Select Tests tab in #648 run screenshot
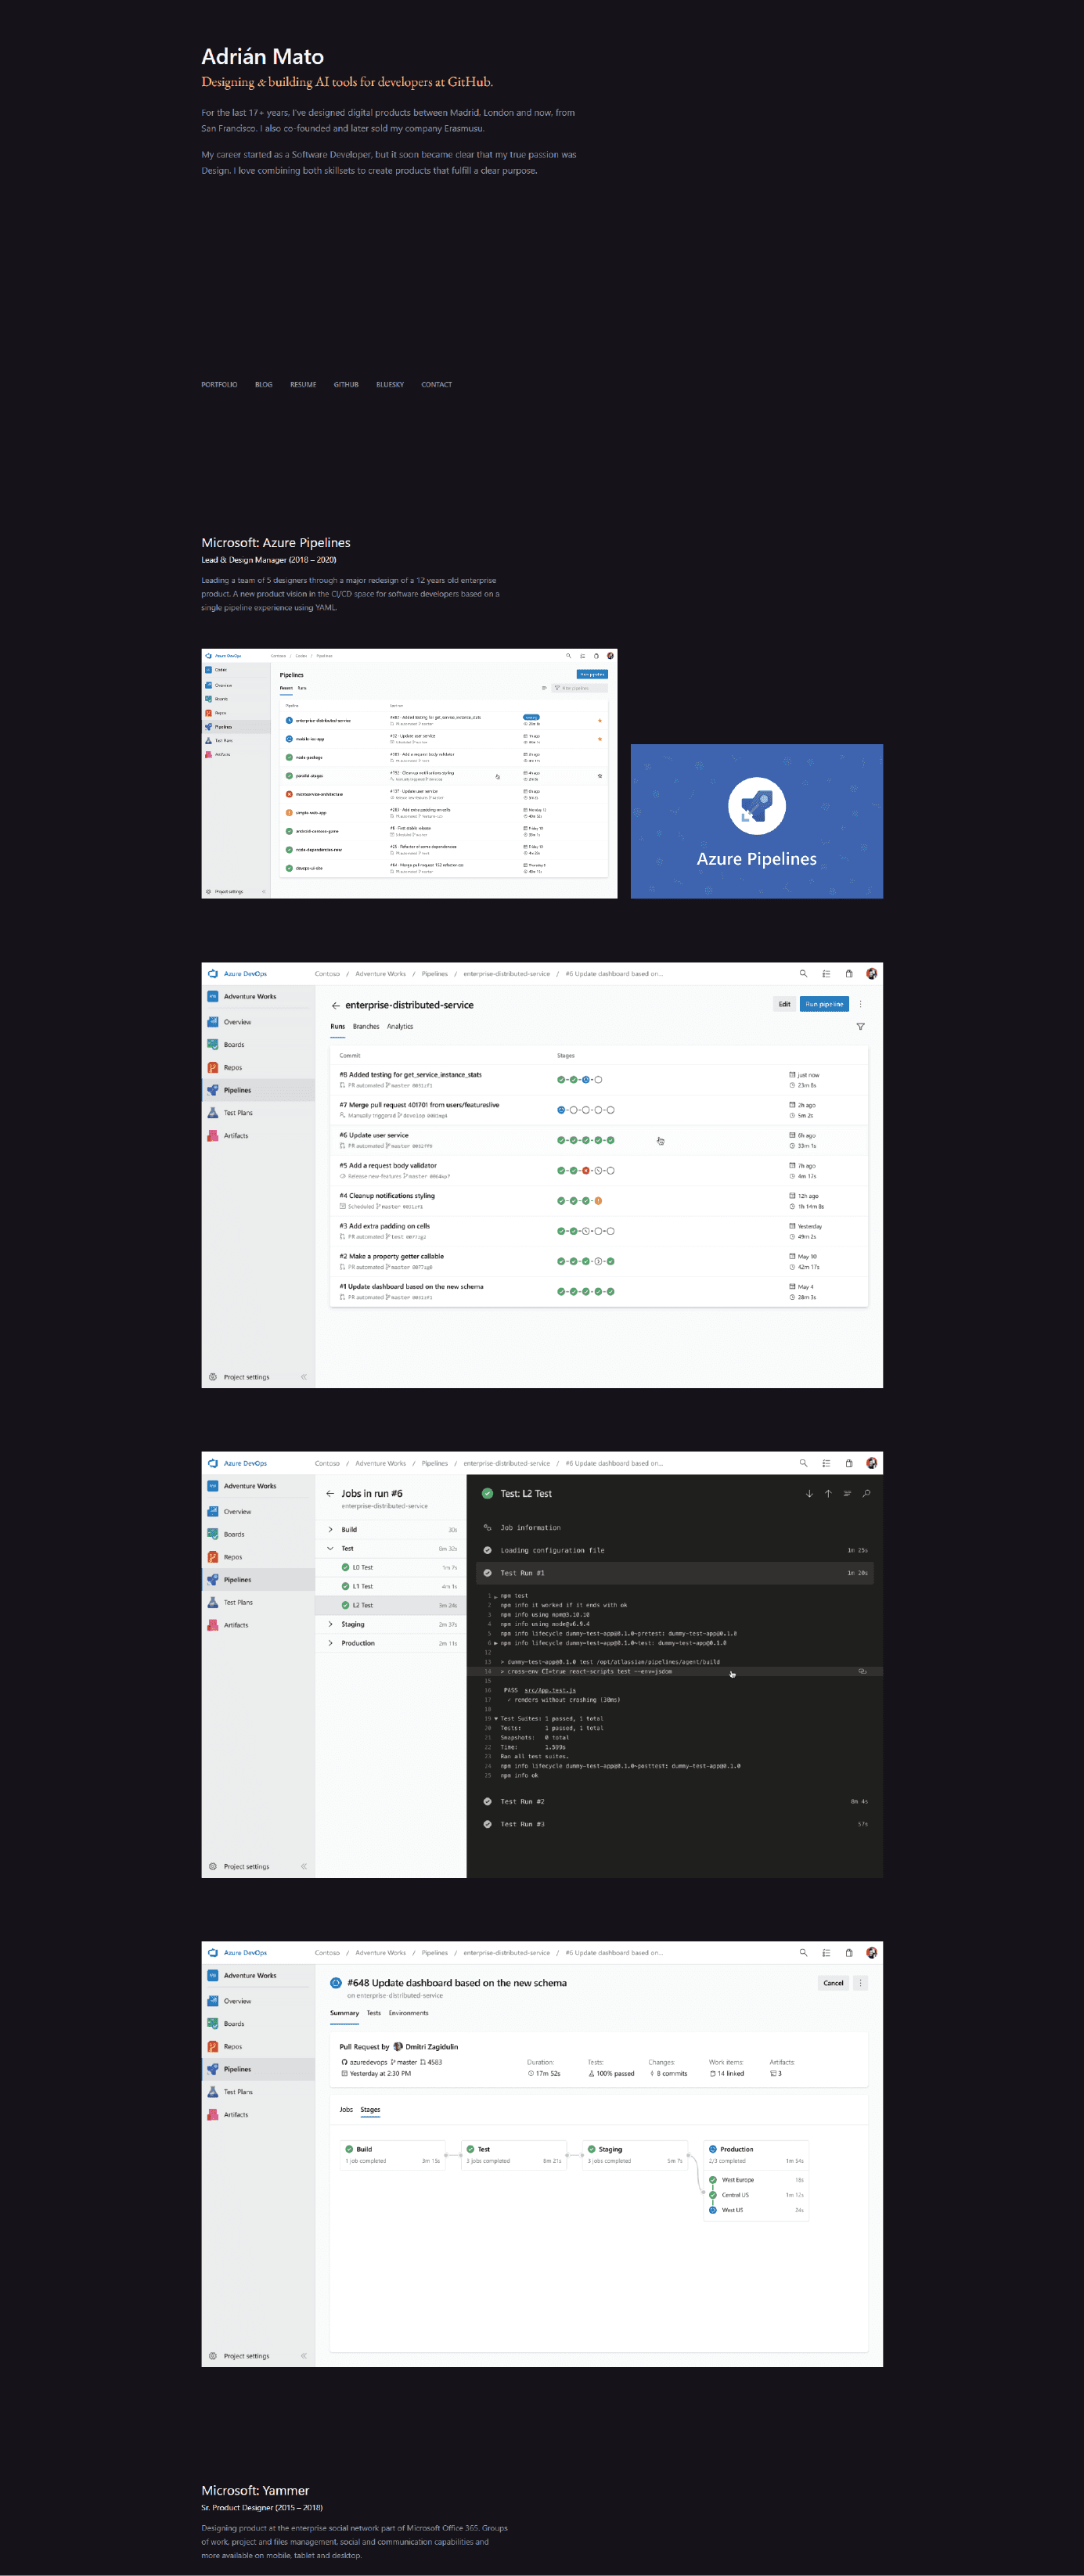Screen dimensions: 1084x2576 pyautogui.click(x=374, y=2012)
